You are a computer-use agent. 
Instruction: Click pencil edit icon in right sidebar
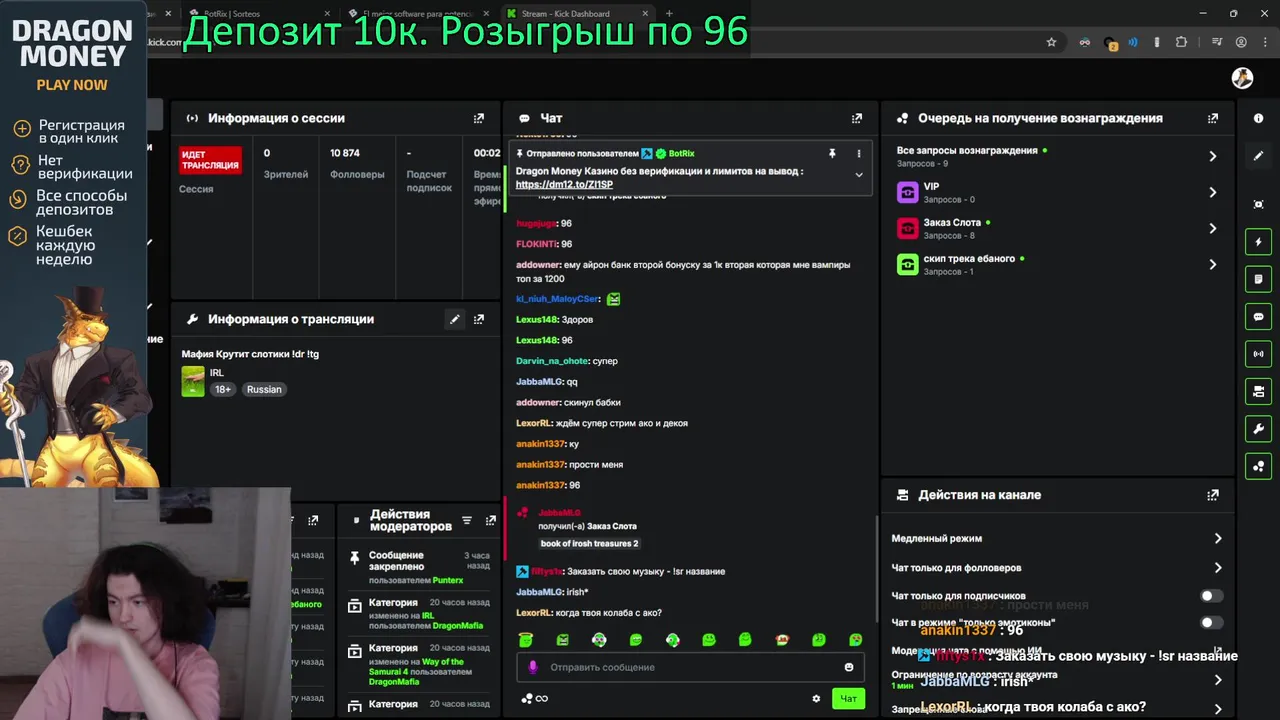pos(1258,156)
